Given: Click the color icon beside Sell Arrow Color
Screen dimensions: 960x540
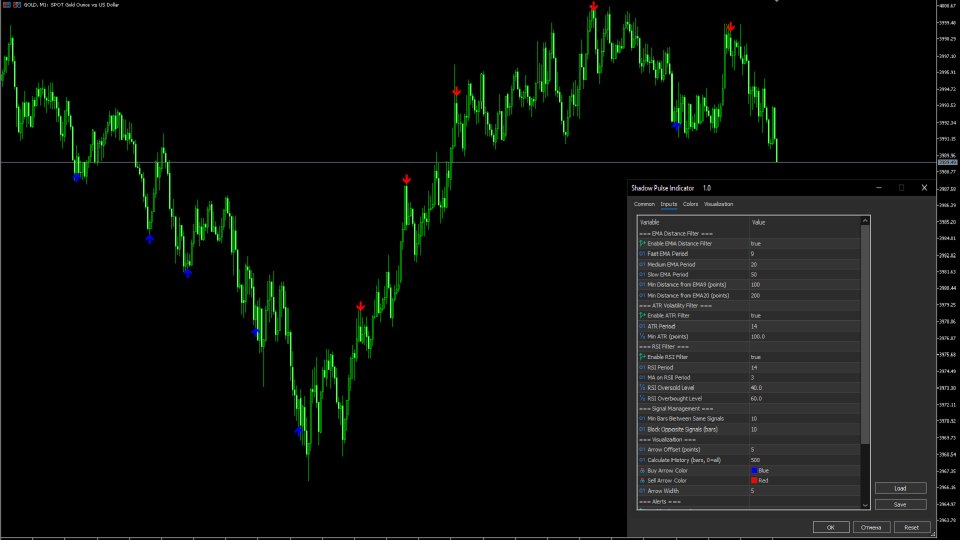Looking at the screenshot, I should tap(642, 481).
